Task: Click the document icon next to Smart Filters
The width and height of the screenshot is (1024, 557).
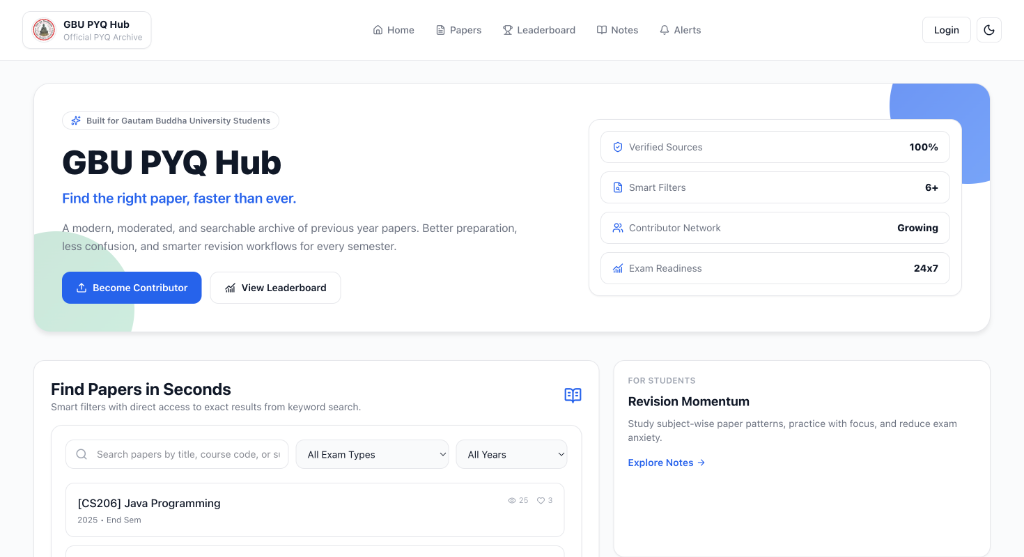Action: [618, 188]
